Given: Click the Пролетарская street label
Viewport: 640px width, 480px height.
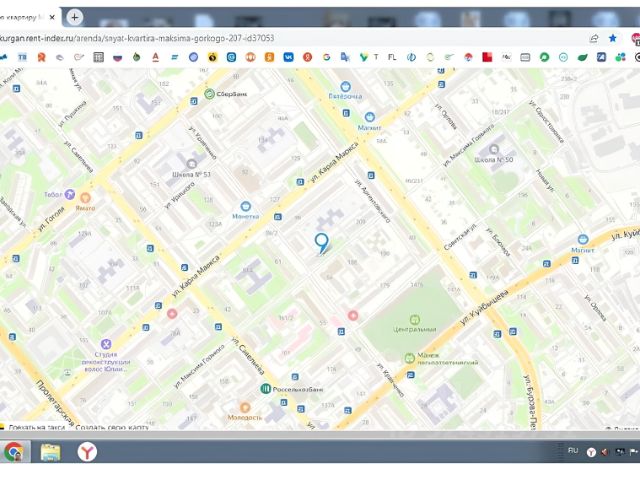Looking at the screenshot, I should (x=57, y=403).
